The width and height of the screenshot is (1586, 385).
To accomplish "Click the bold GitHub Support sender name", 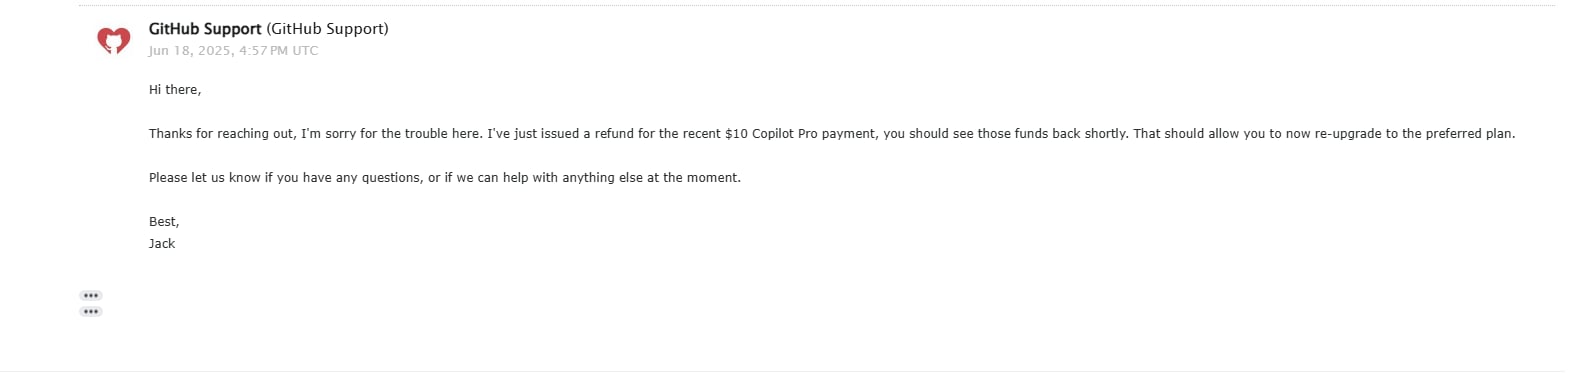I will coord(205,29).
